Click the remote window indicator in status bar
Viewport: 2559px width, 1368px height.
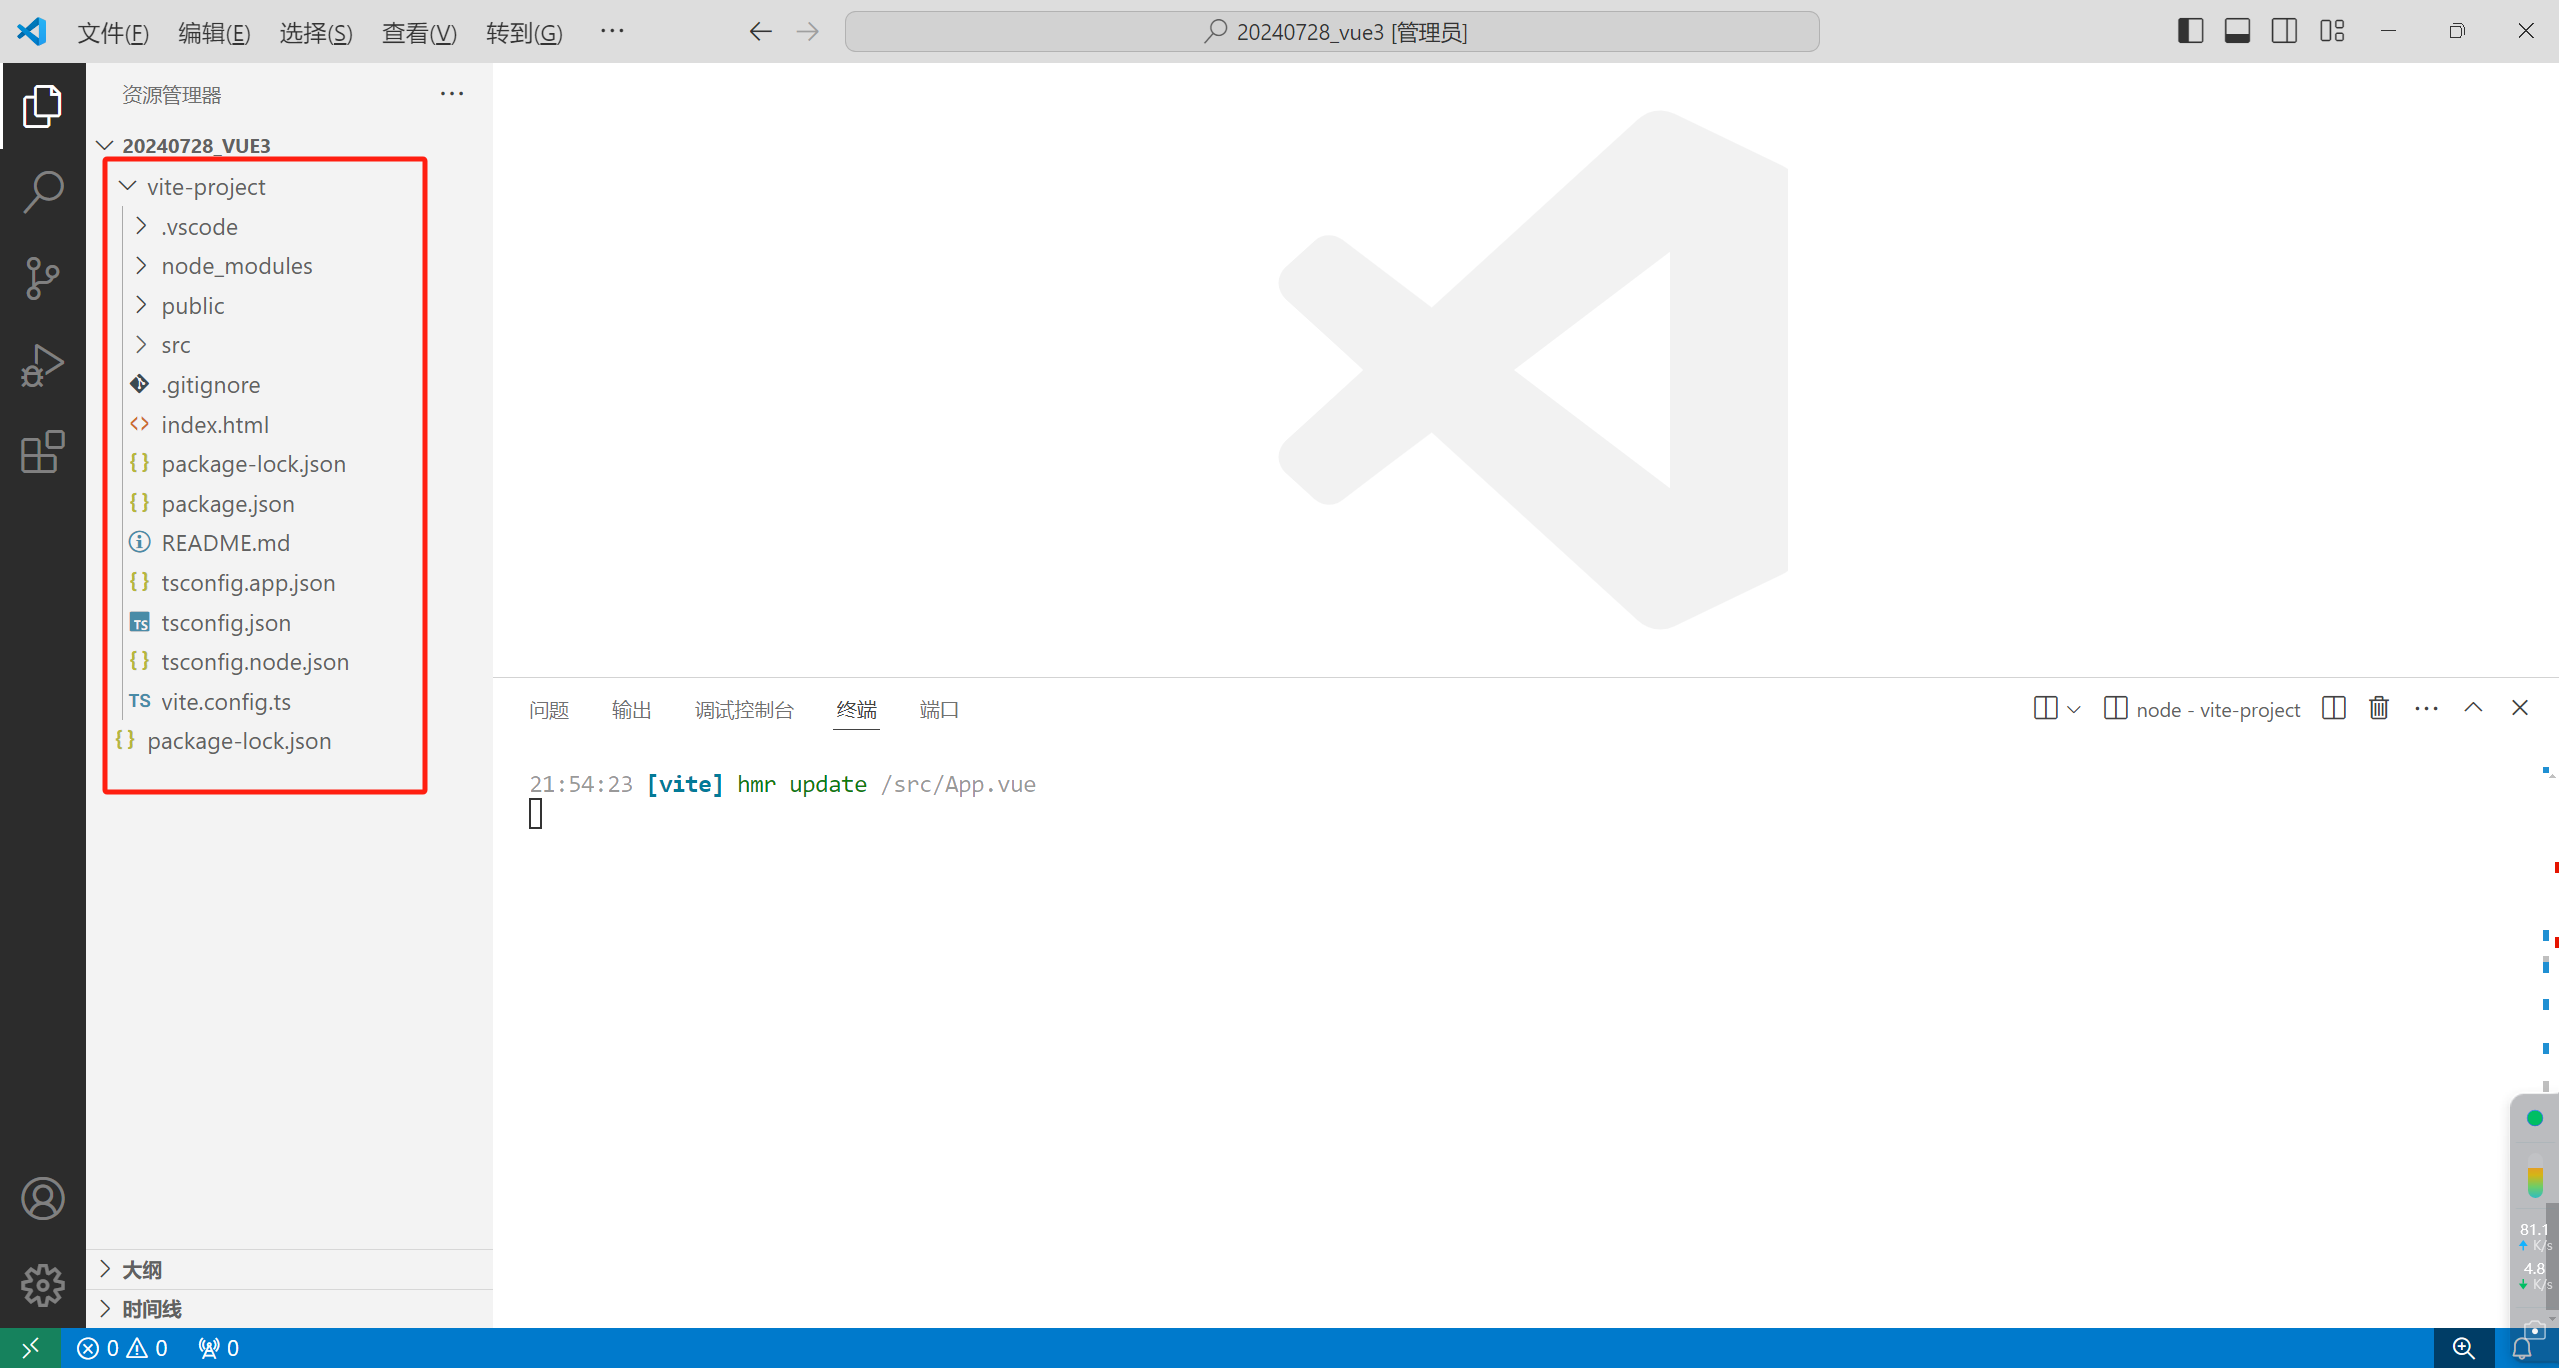click(x=30, y=1348)
